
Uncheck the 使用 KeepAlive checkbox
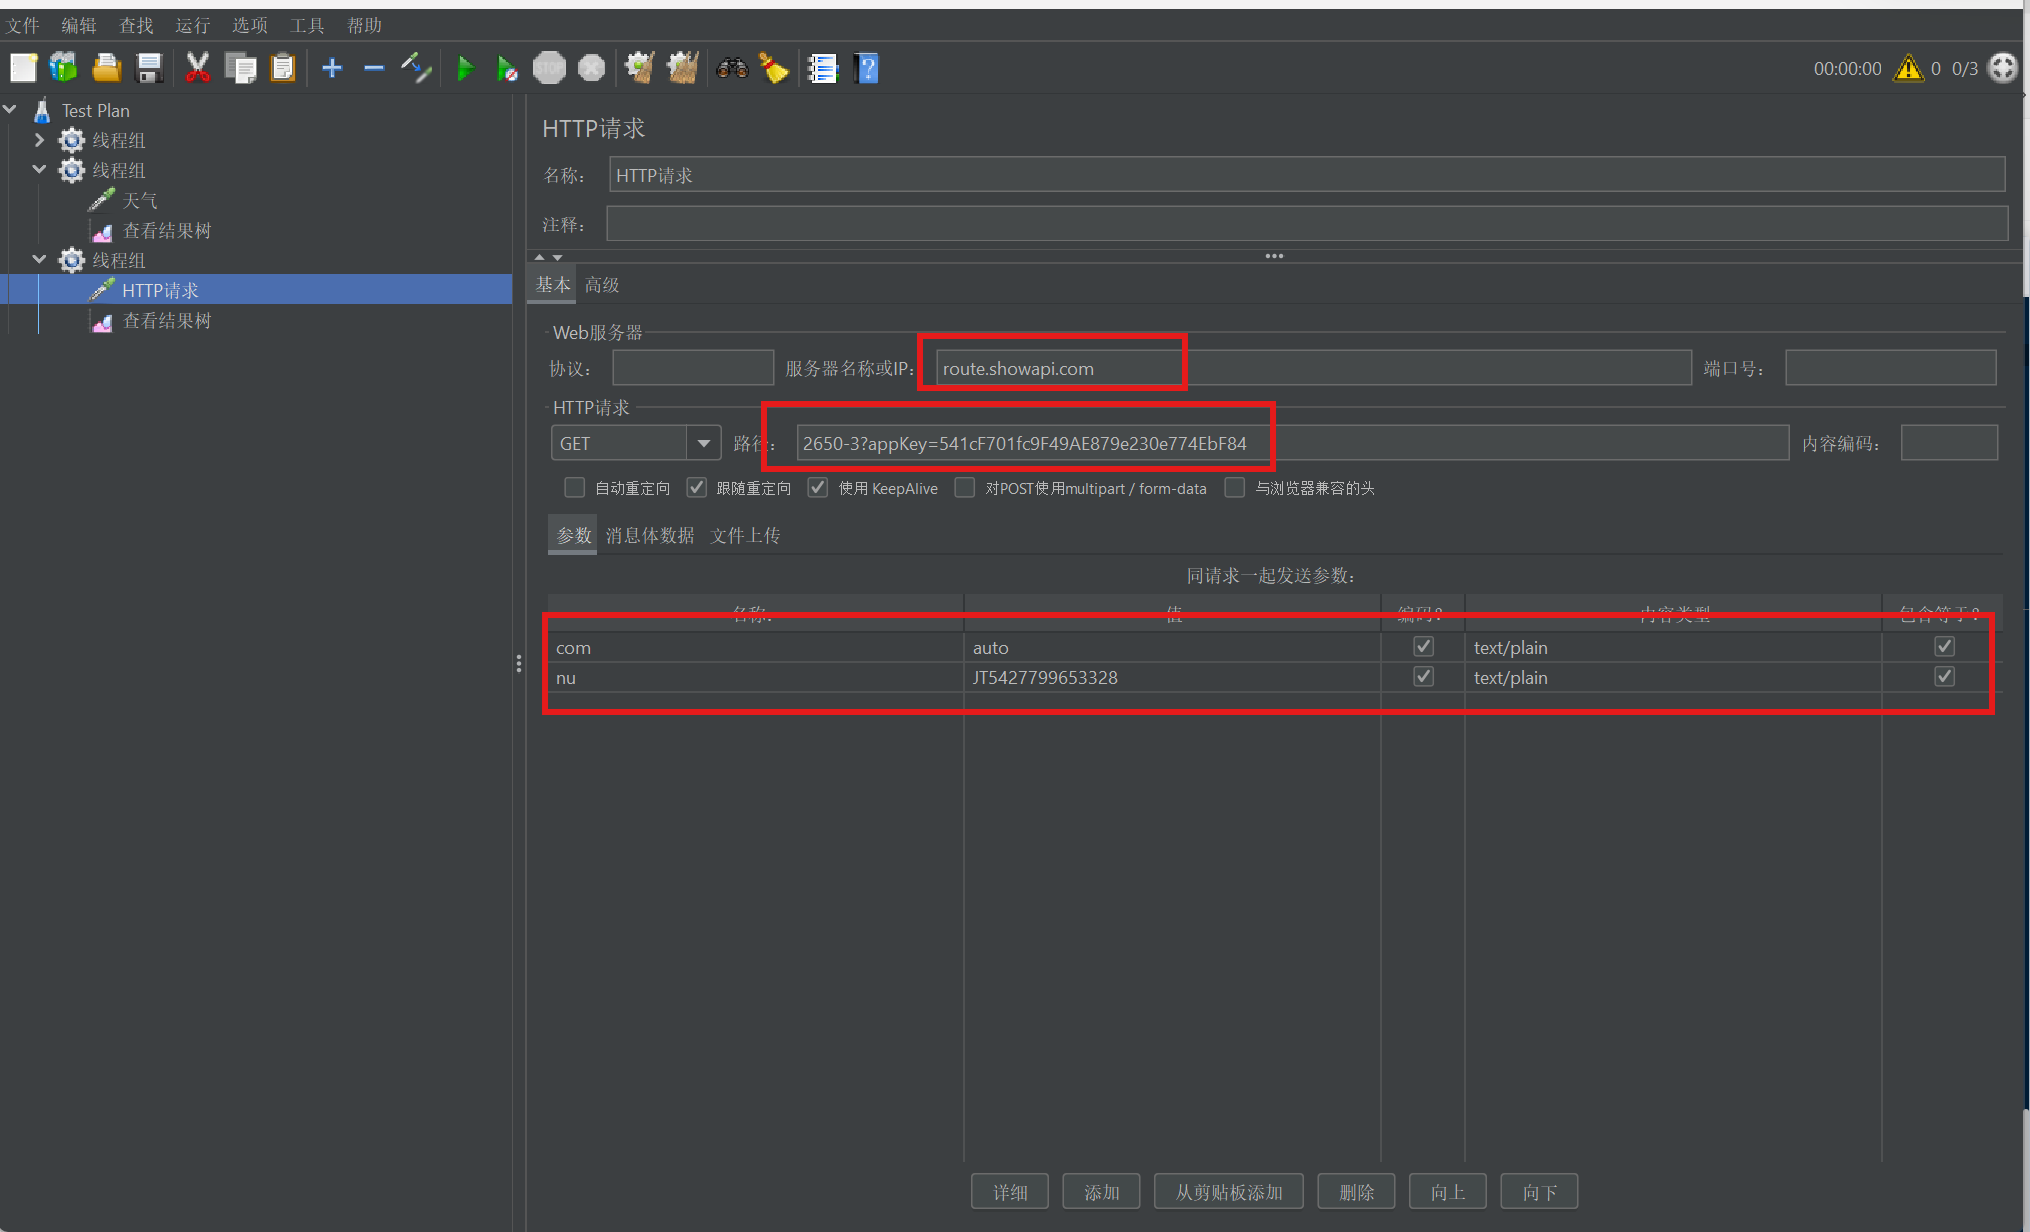[x=818, y=488]
